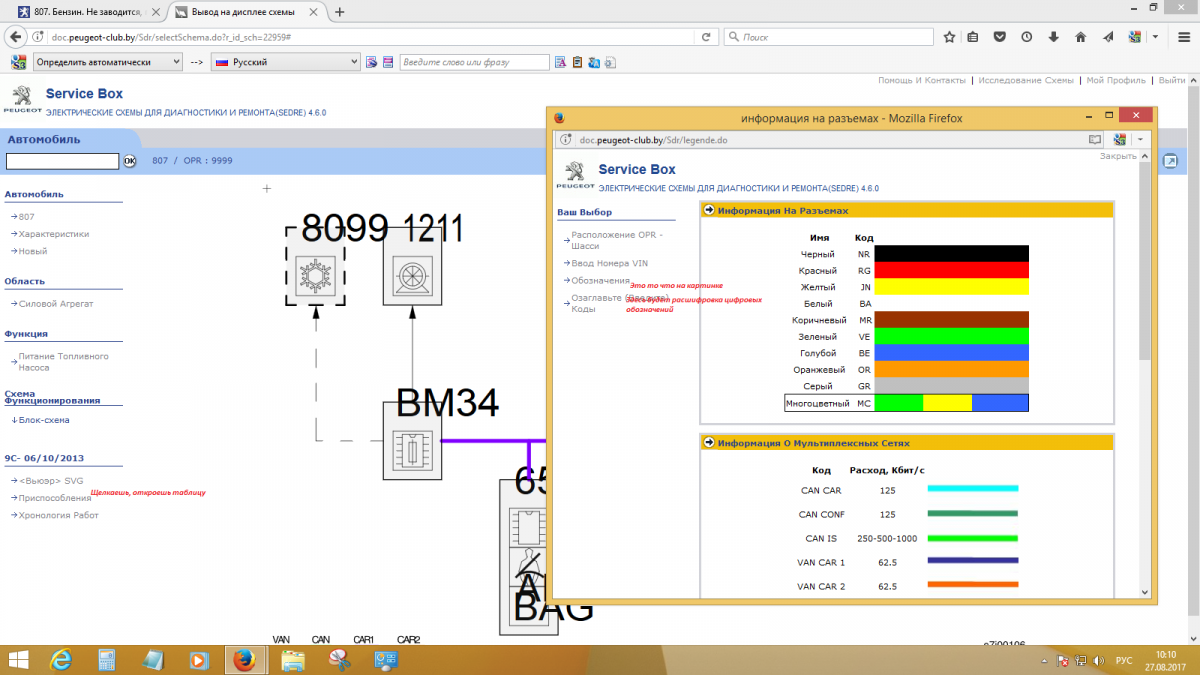Click the red color swatch for code RG
Viewport: 1200px width, 675px height.
click(951, 270)
